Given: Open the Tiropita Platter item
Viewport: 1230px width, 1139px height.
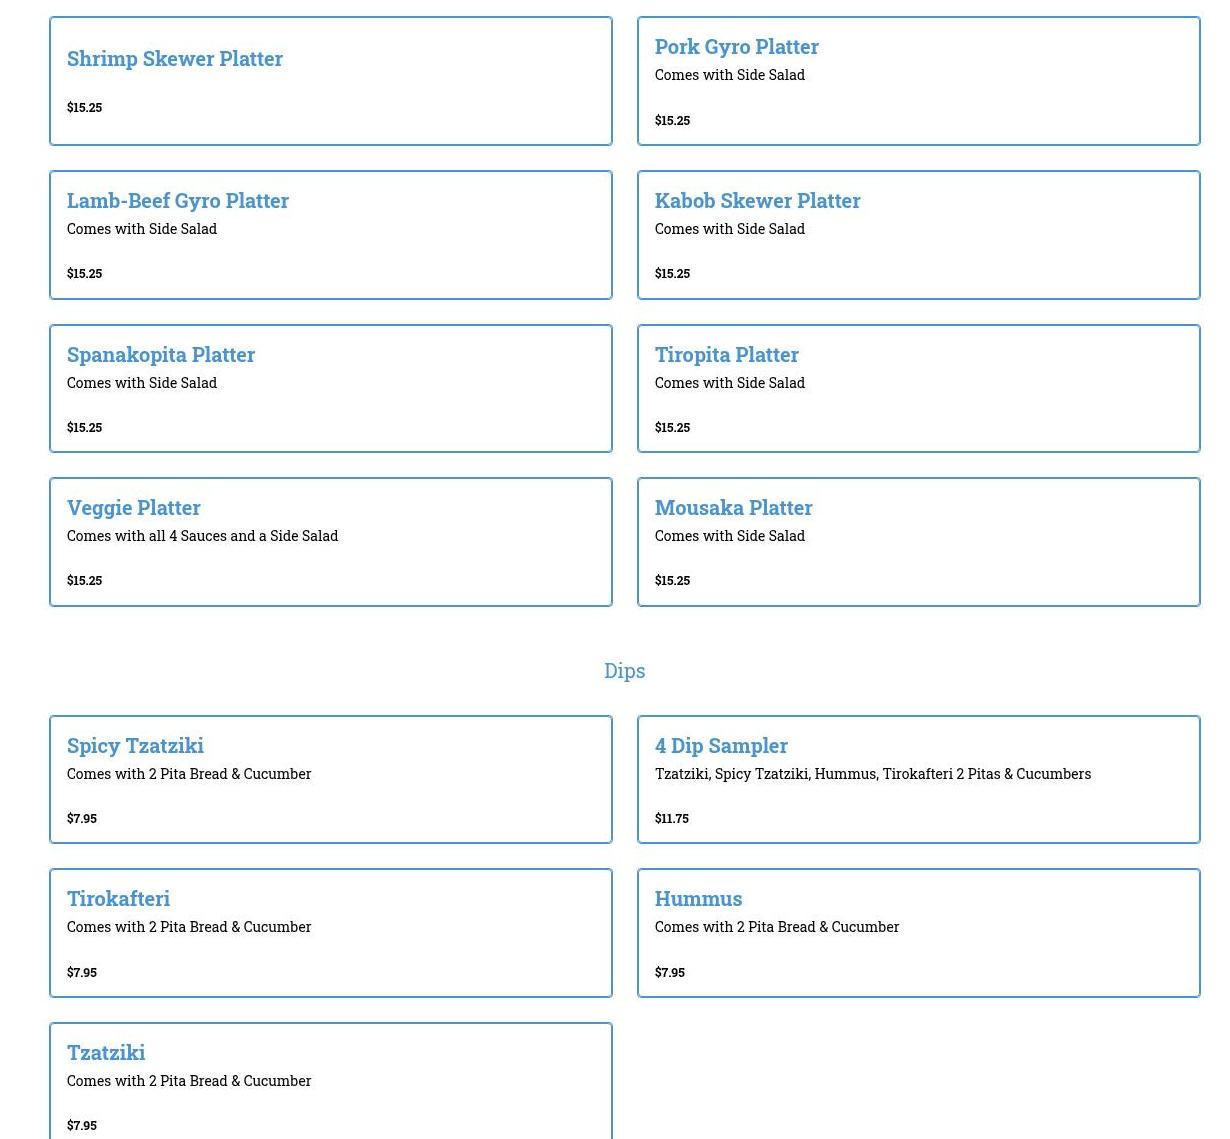Looking at the screenshot, I should 919,389.
